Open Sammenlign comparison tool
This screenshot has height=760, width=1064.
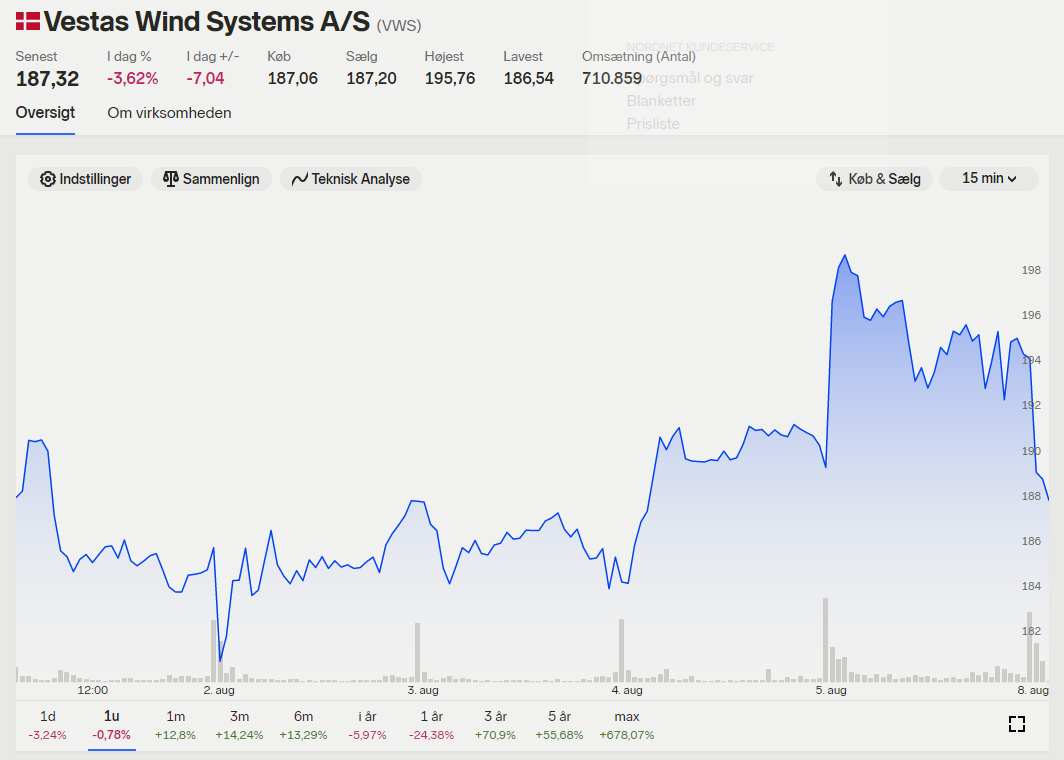click(x=211, y=179)
